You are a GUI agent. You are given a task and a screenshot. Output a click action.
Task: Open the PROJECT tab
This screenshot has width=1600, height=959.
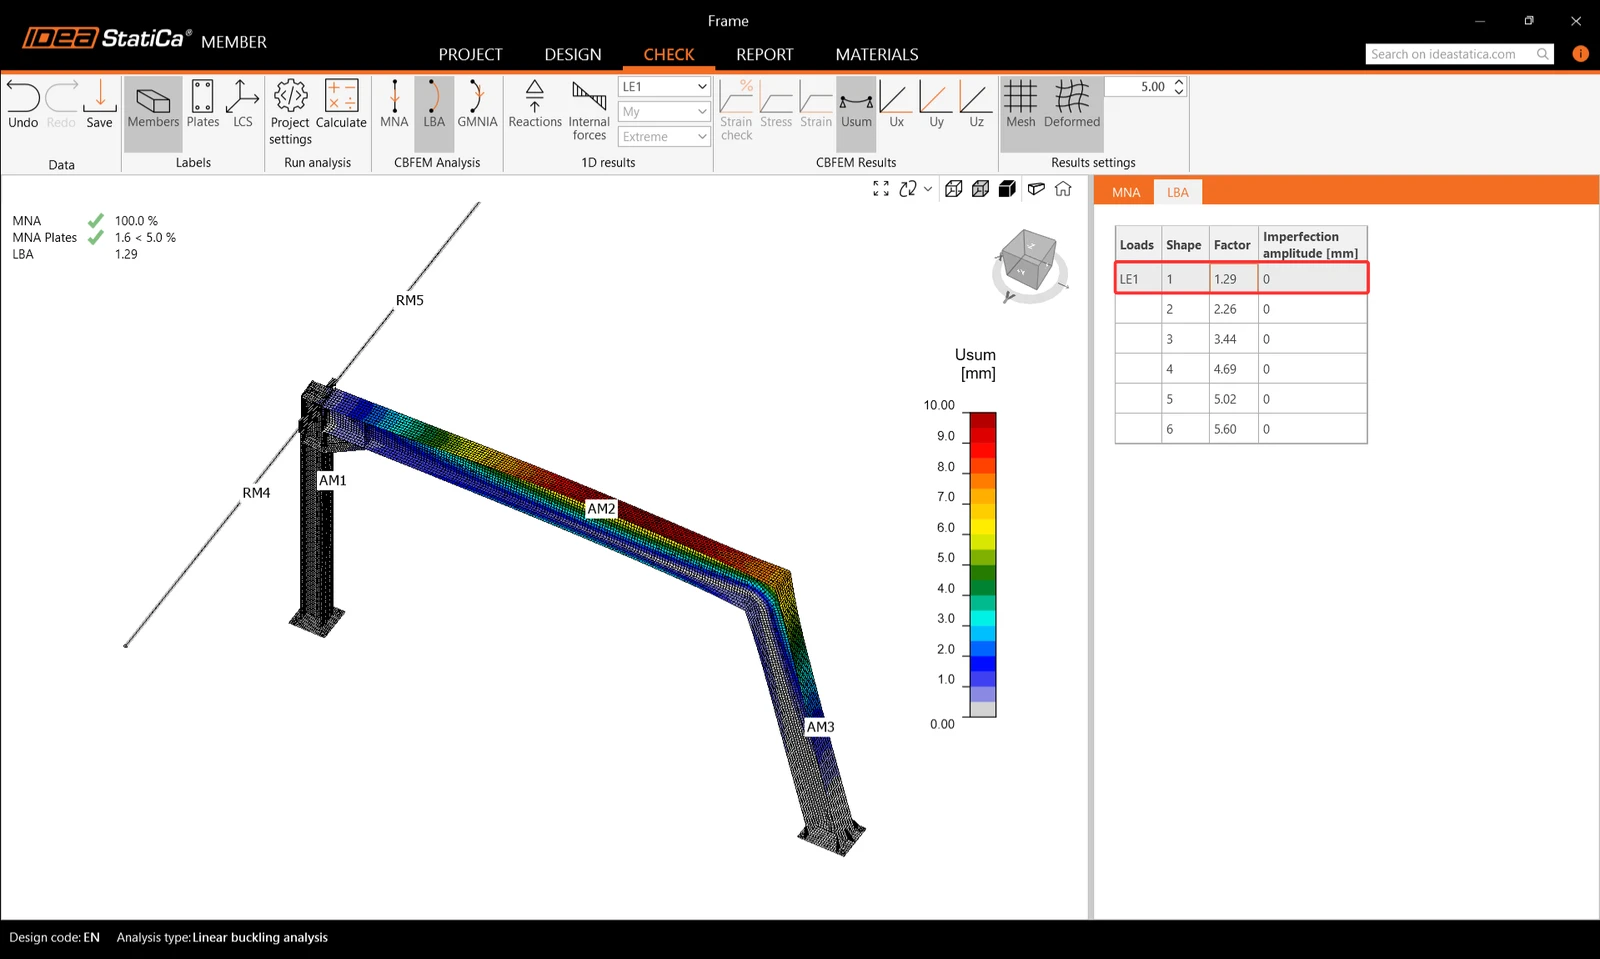pyautogui.click(x=470, y=54)
